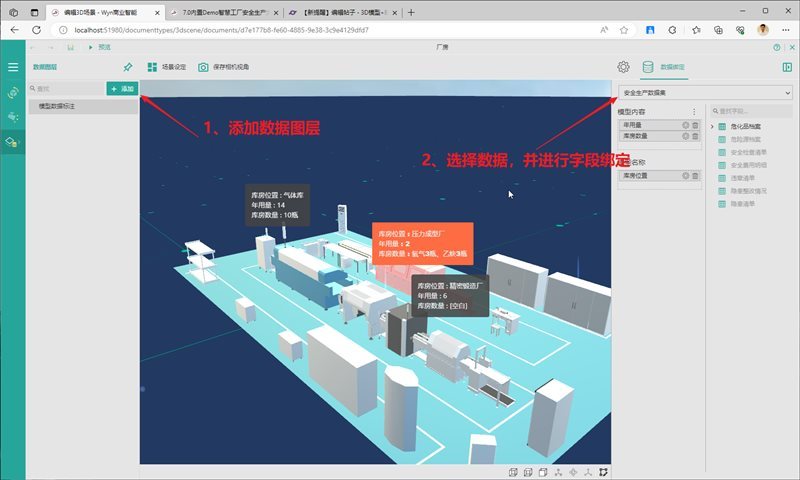800x480 pixels.
Task: Collapse the right panel with the layout icon
Action: coord(787,67)
